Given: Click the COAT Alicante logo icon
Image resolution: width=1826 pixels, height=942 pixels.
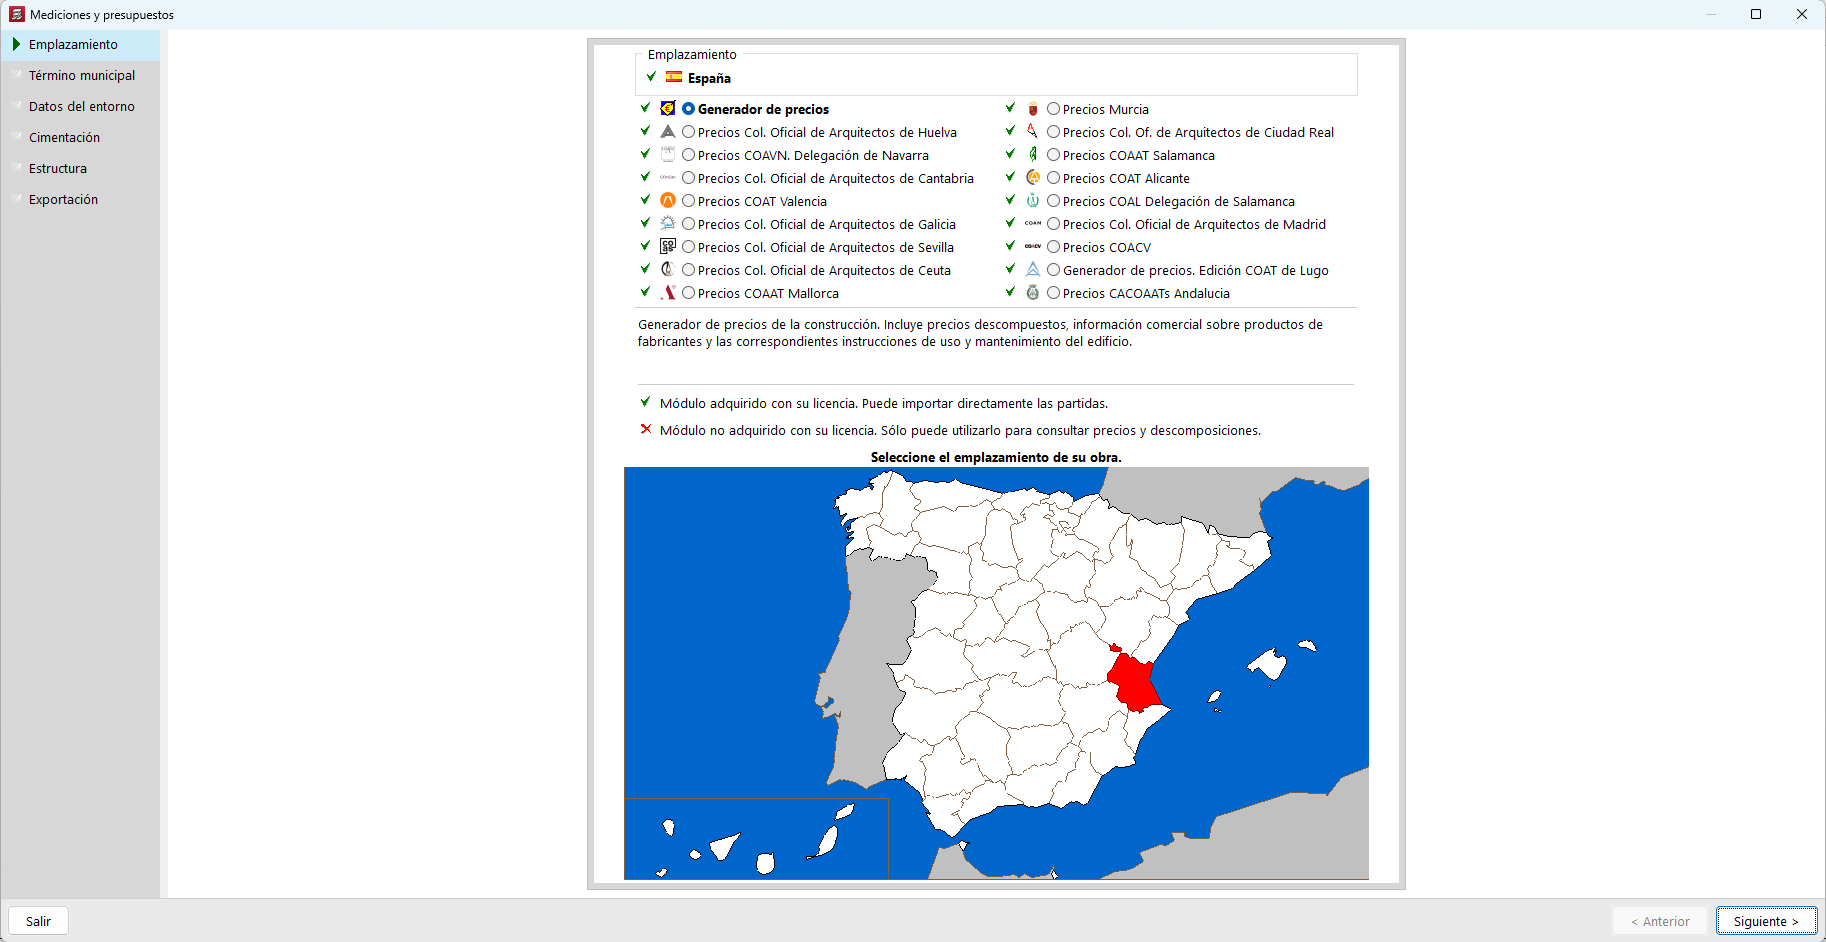Looking at the screenshot, I should (x=1033, y=177).
